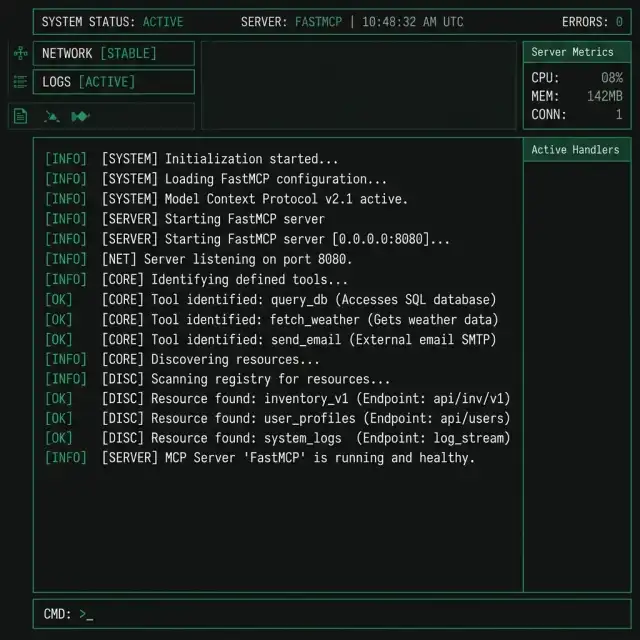Select log line 'Server listening on port 8080.'

click(x=198, y=259)
